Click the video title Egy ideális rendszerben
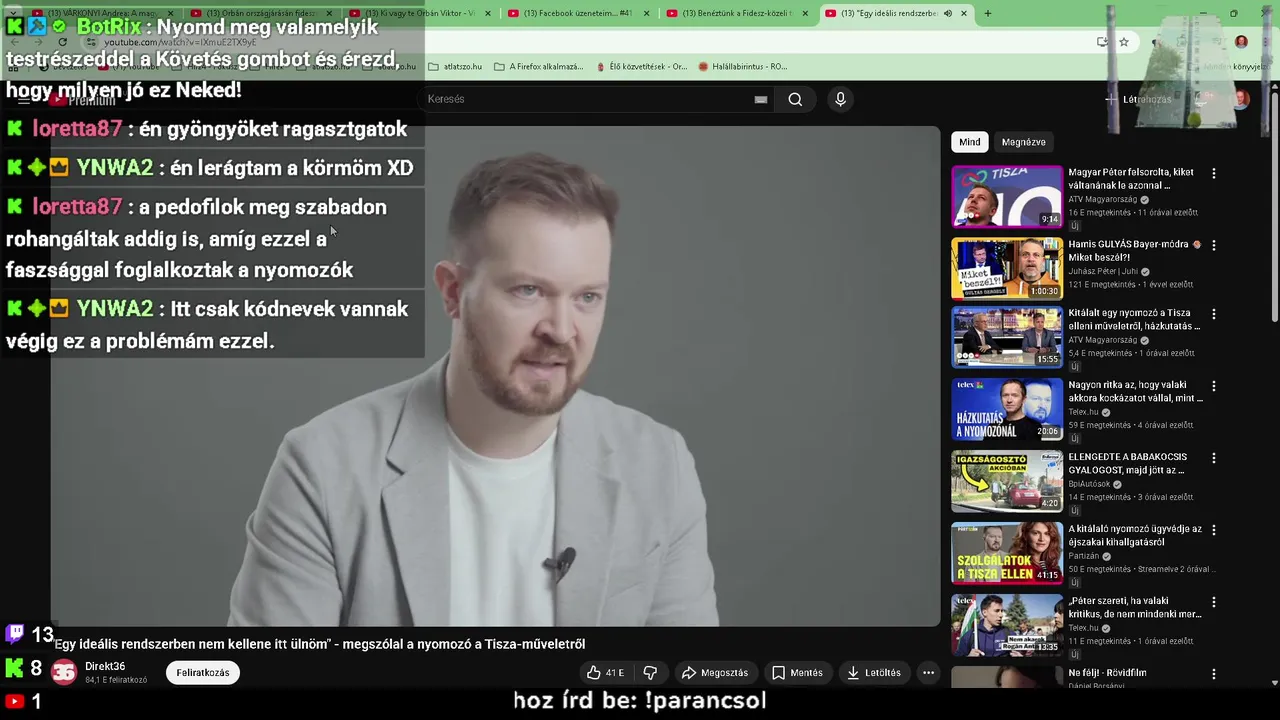Image resolution: width=1280 pixels, height=720 pixels. [320, 645]
